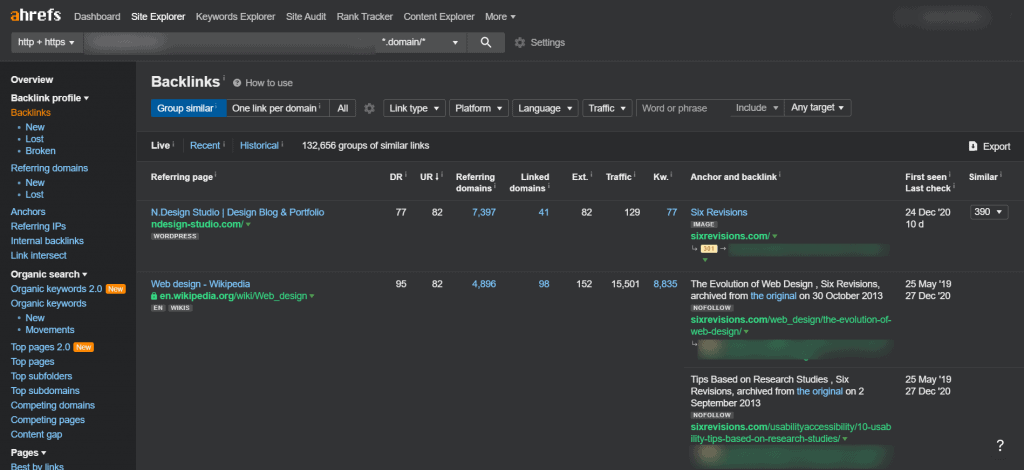Click referring domains value 7,397
The width and height of the screenshot is (1024, 470).
(483, 212)
